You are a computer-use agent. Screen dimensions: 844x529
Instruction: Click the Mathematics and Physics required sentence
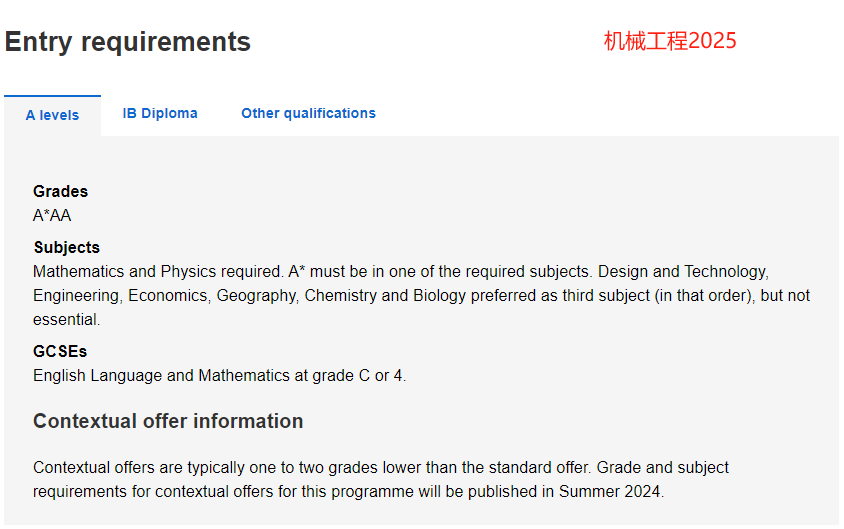157,271
